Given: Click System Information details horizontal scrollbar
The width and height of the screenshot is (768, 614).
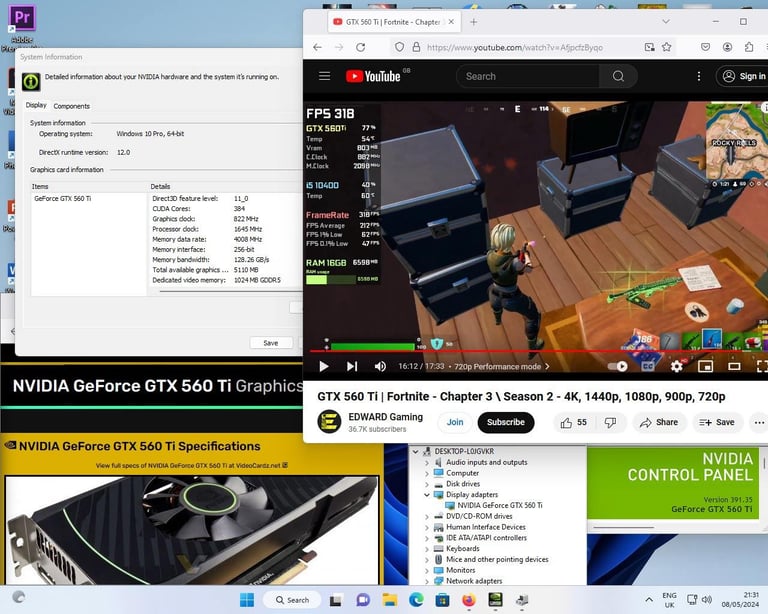Looking at the screenshot, I should coord(230,291).
